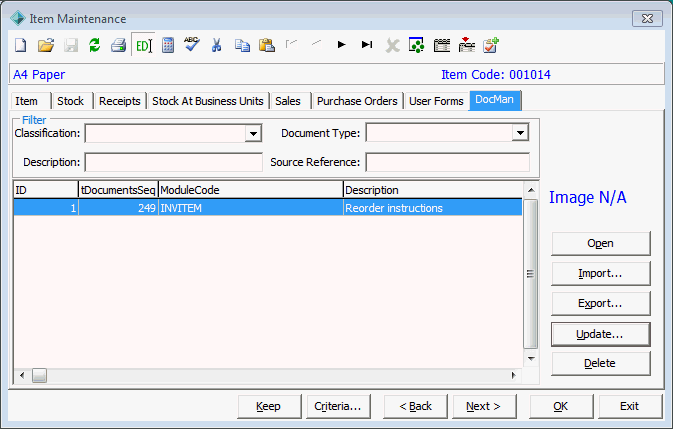This screenshot has width=673, height=429.
Task: Click the Description filter input field
Action: pyautogui.click(x=173, y=163)
